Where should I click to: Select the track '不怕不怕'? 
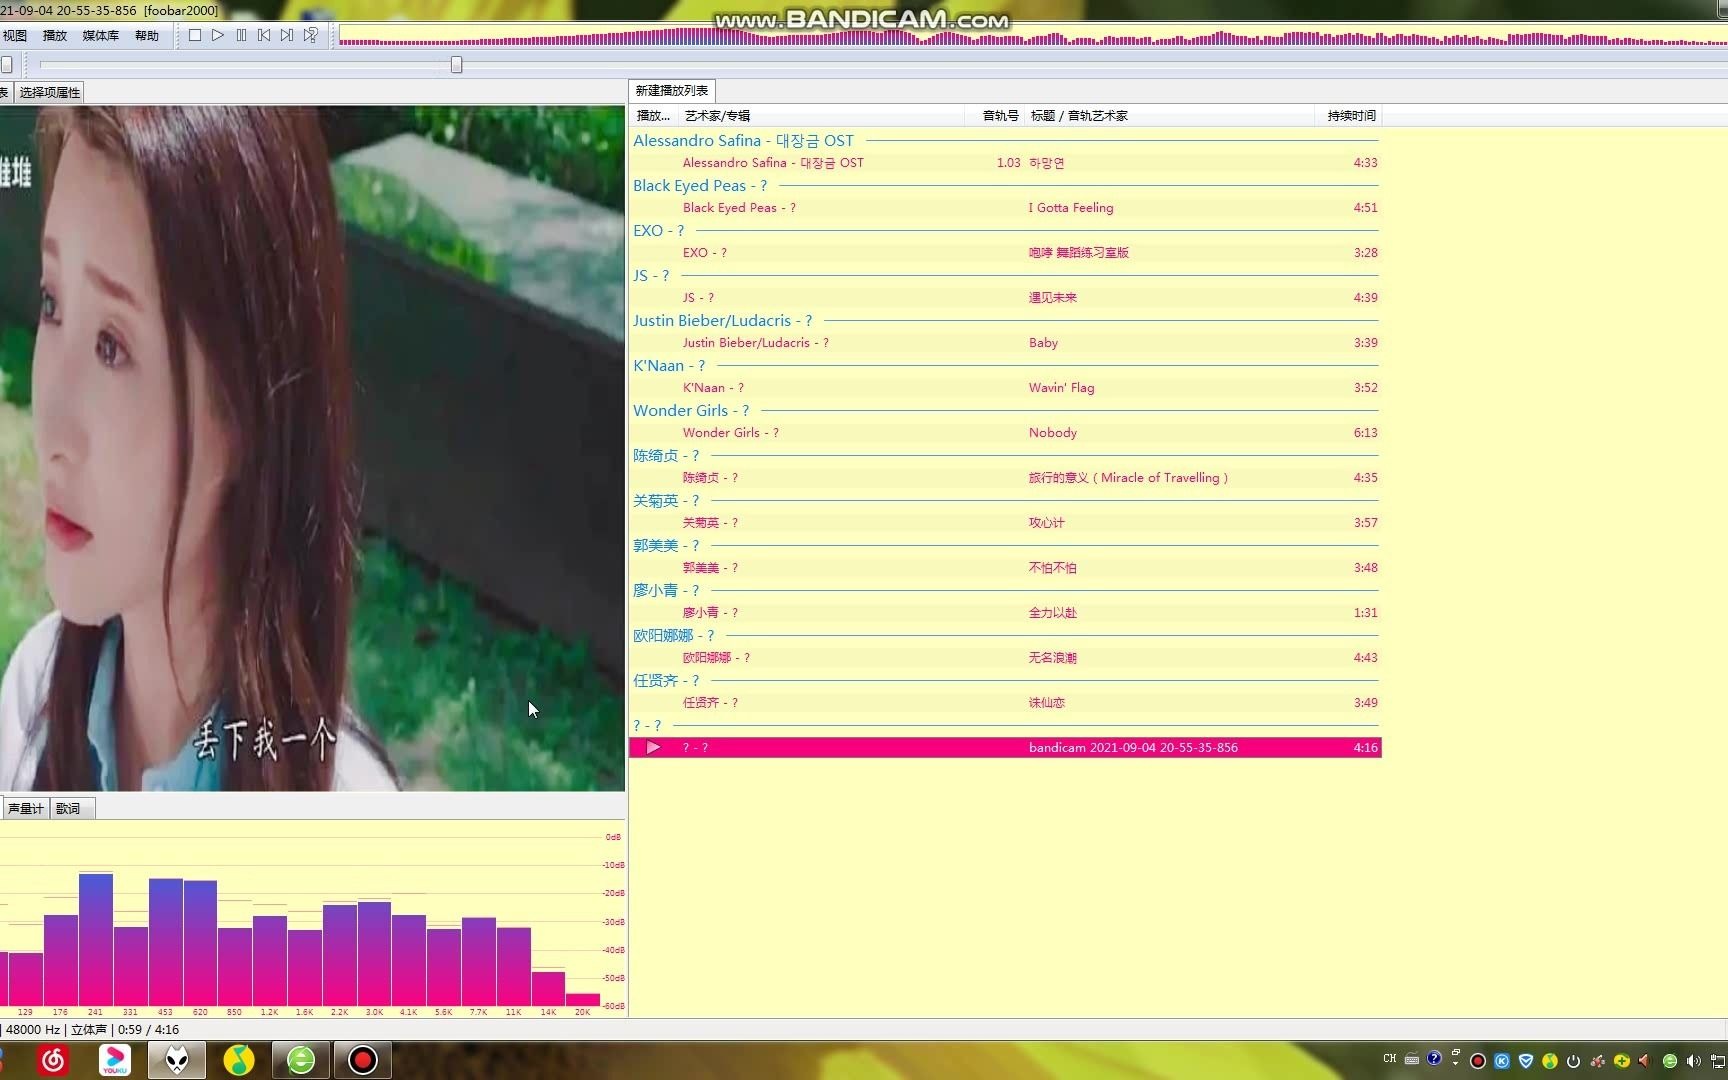pos(1005,568)
